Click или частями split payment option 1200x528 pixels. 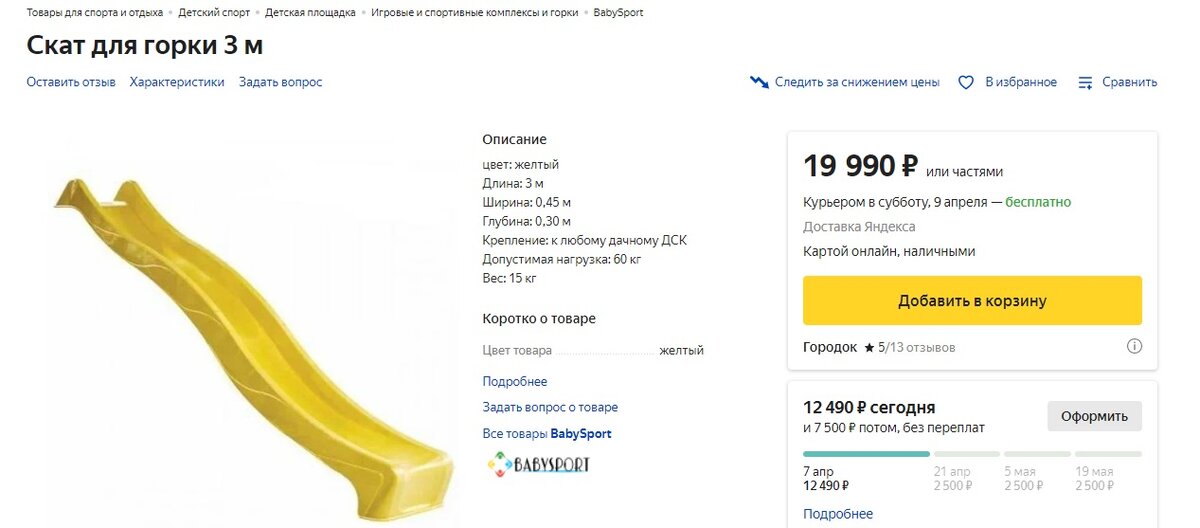point(964,172)
